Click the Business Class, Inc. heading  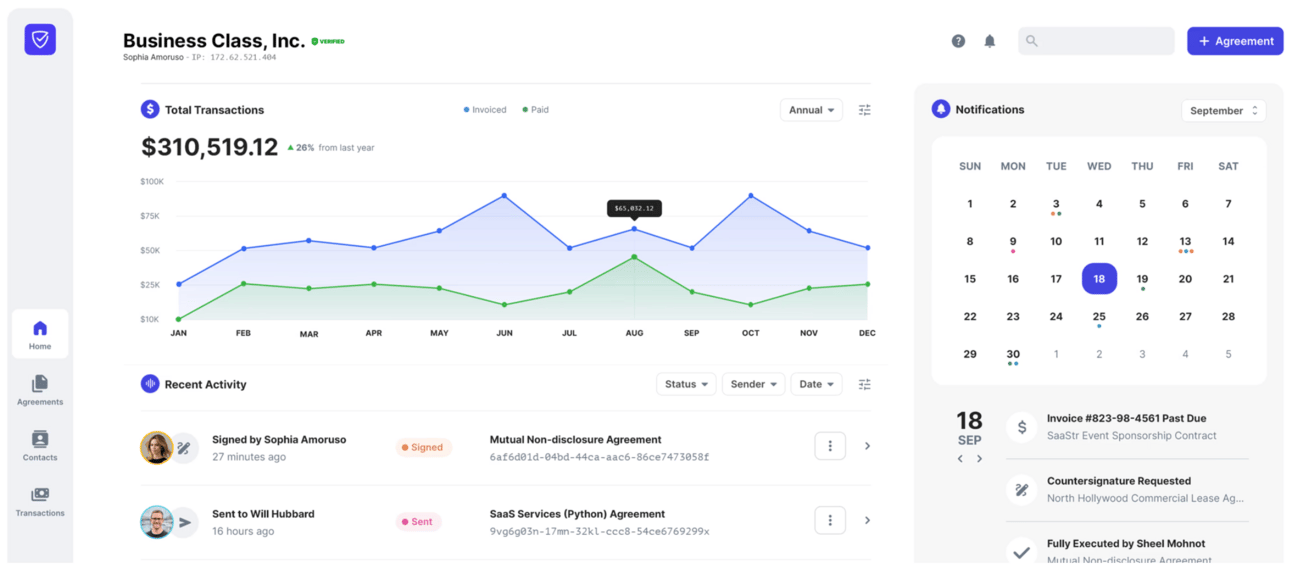tap(214, 41)
